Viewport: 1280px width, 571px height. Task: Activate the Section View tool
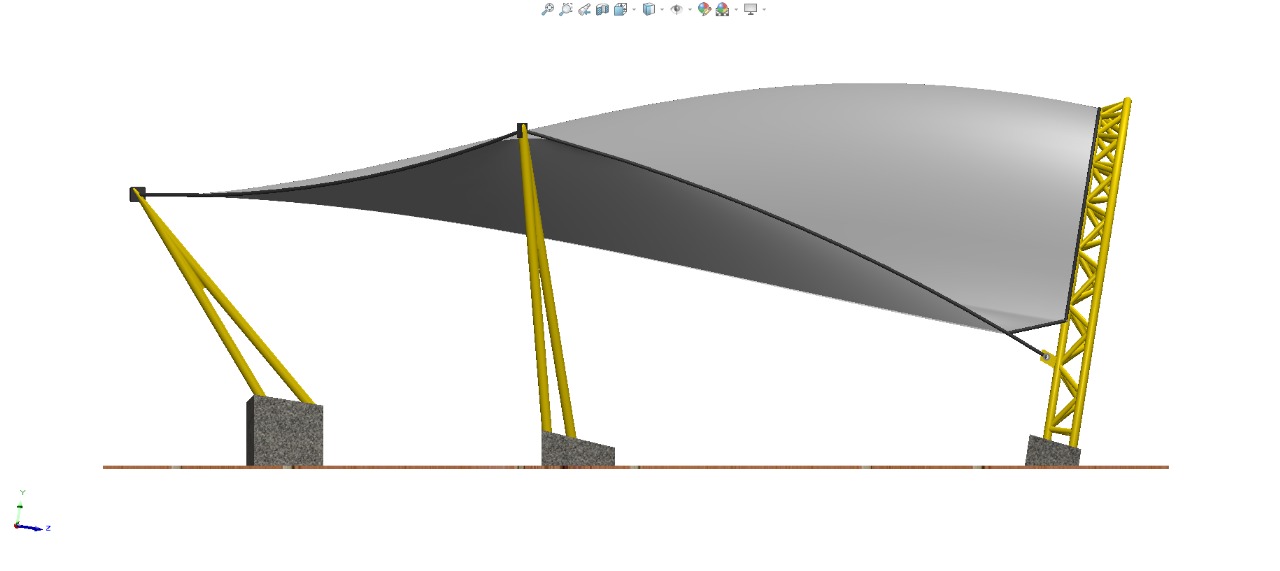point(602,9)
